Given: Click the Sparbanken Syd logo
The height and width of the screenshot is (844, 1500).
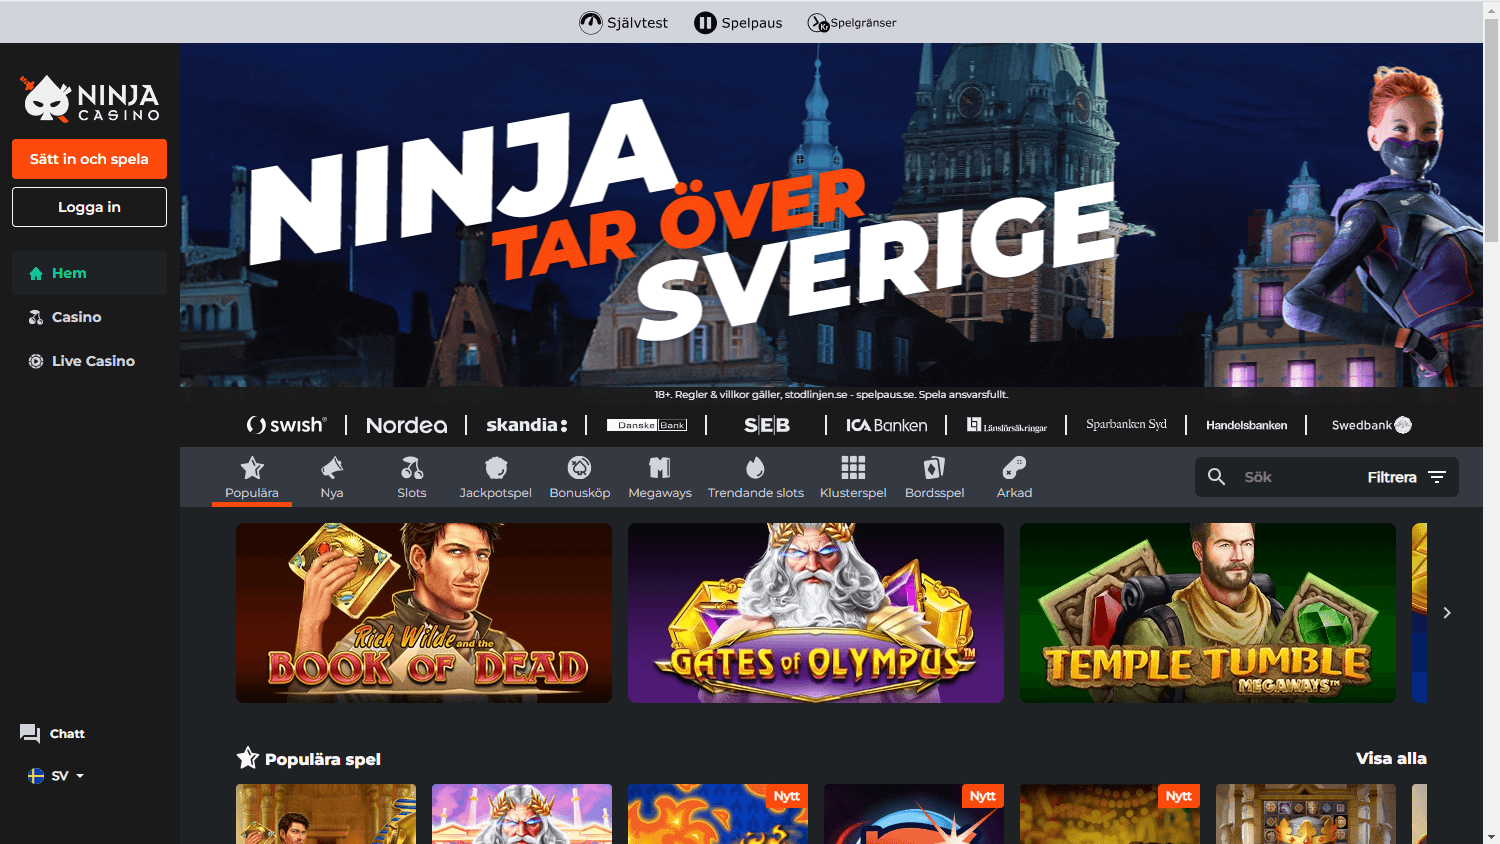Looking at the screenshot, I should pos(1127,424).
